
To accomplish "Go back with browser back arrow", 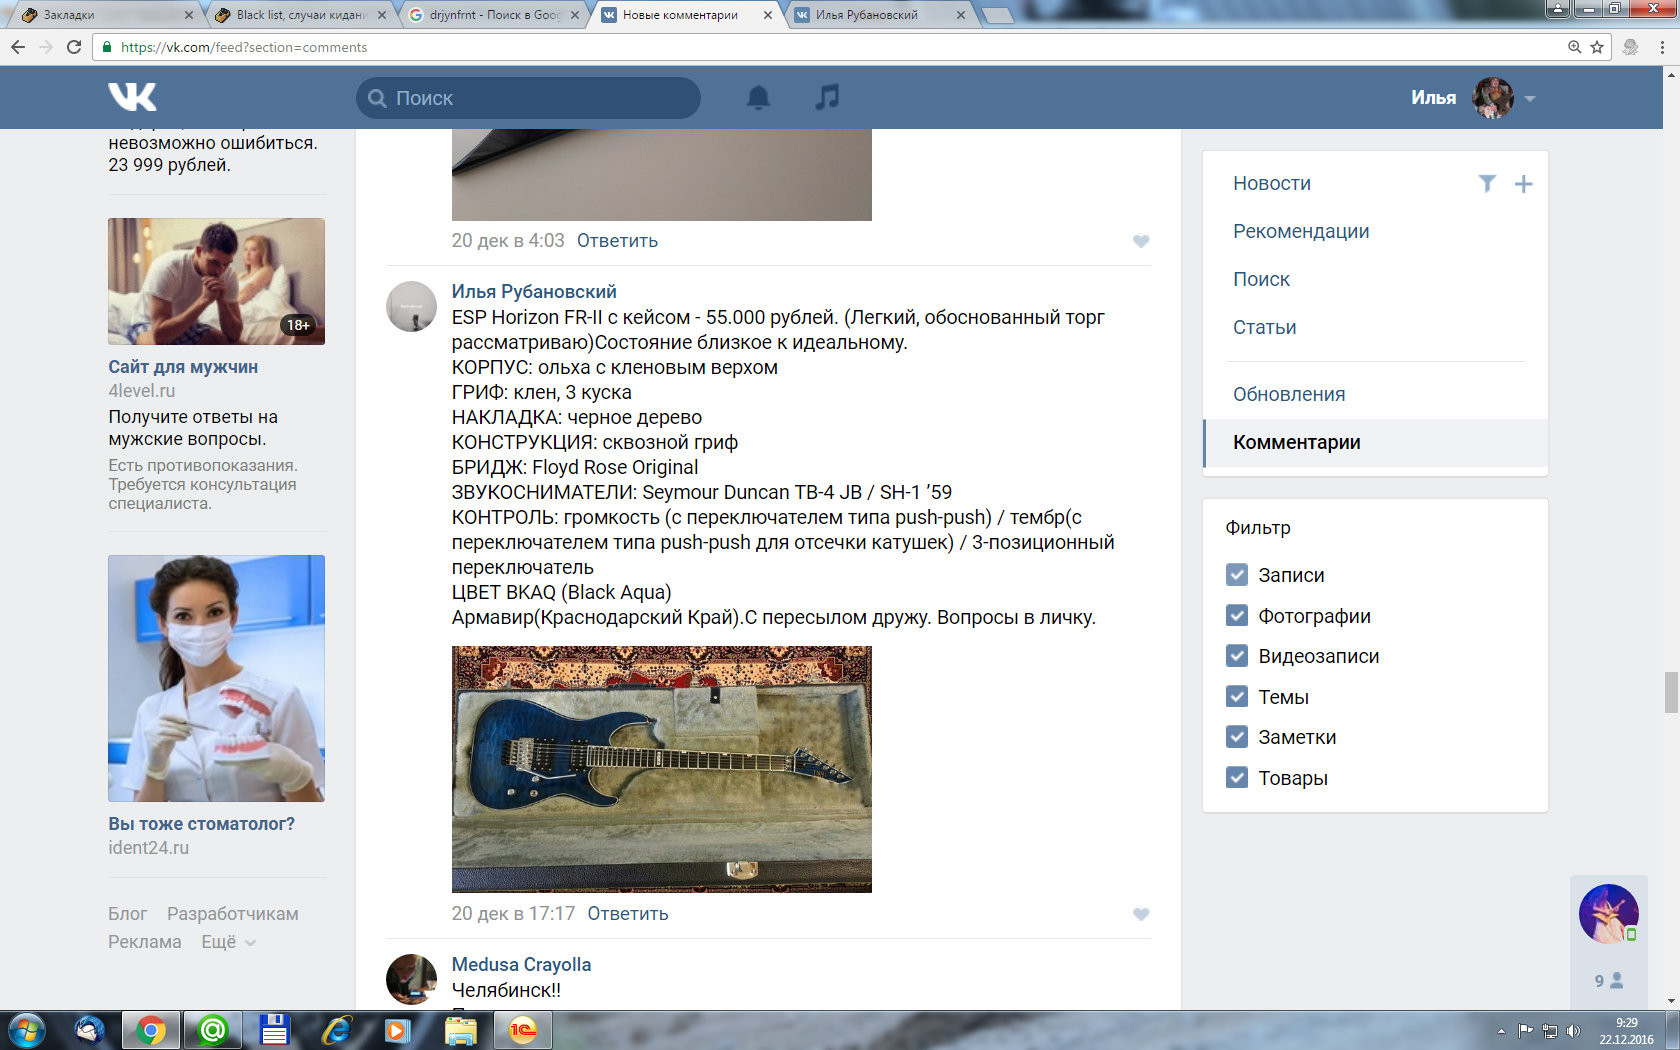I will (x=18, y=47).
